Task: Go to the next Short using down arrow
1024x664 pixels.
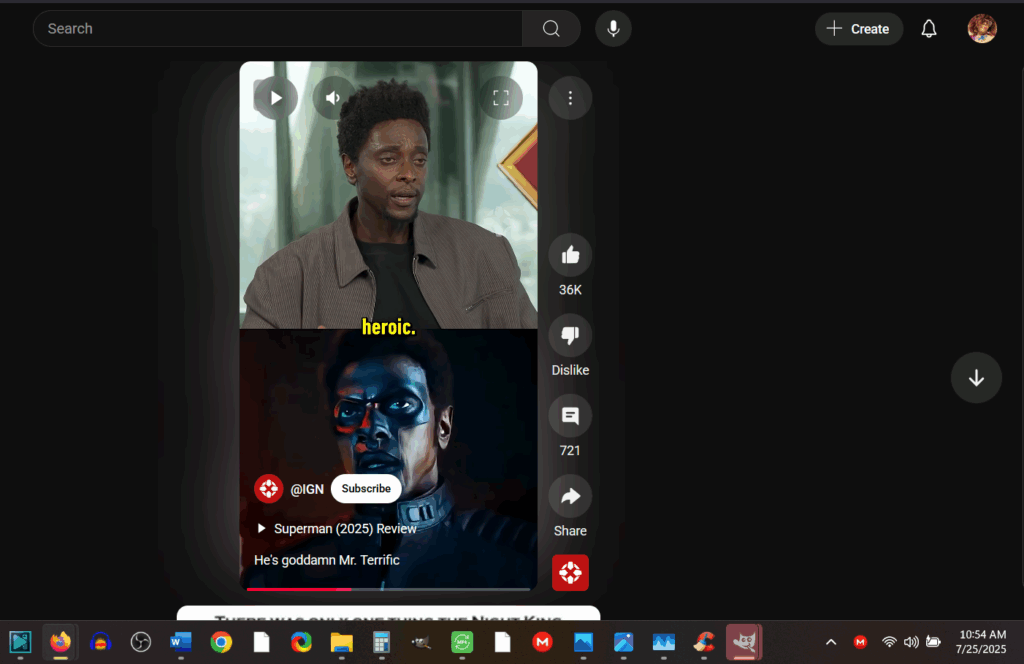Action: tap(976, 378)
